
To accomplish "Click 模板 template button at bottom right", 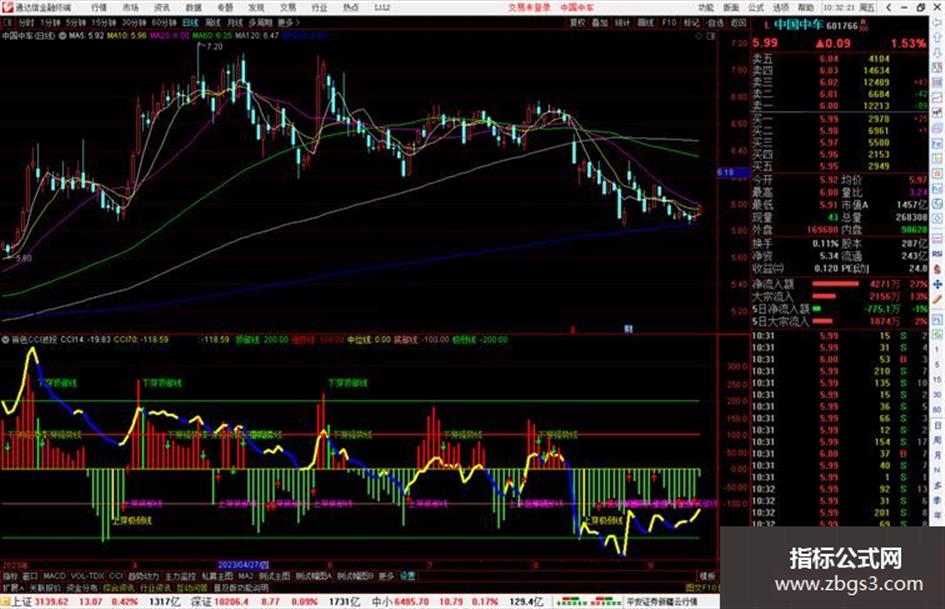I will click(x=707, y=576).
